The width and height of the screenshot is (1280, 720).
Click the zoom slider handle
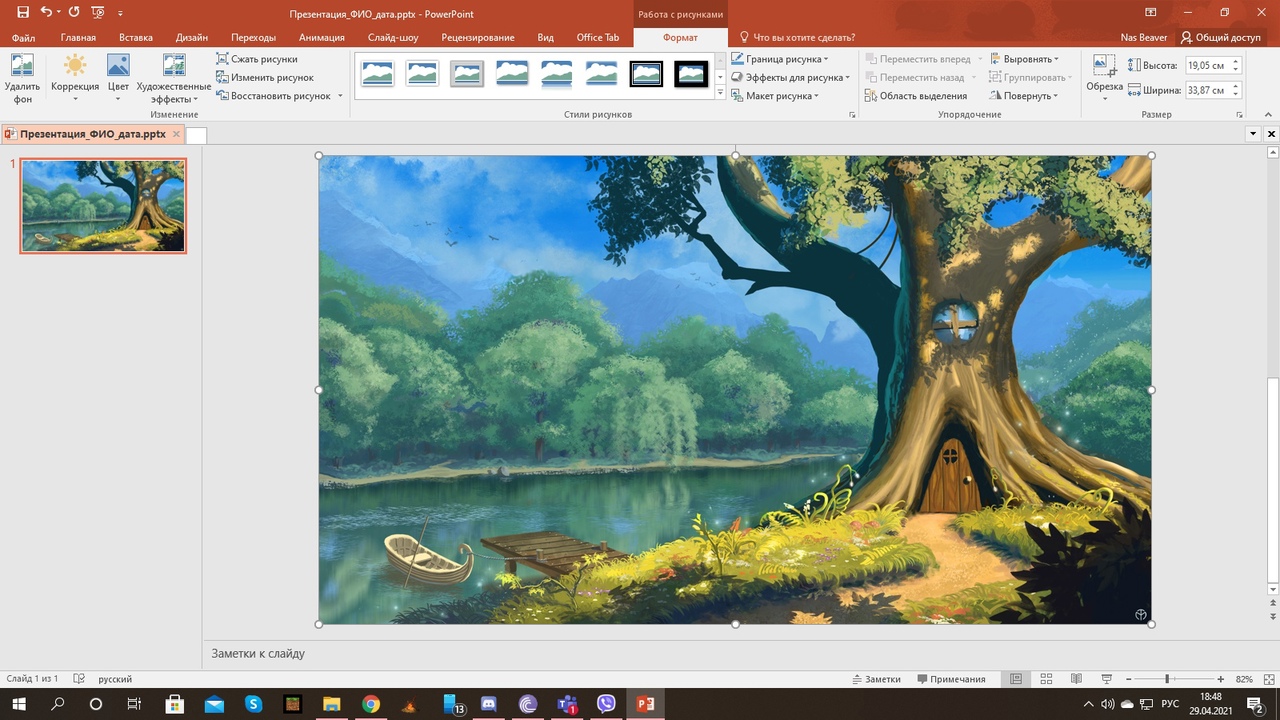coord(1167,679)
